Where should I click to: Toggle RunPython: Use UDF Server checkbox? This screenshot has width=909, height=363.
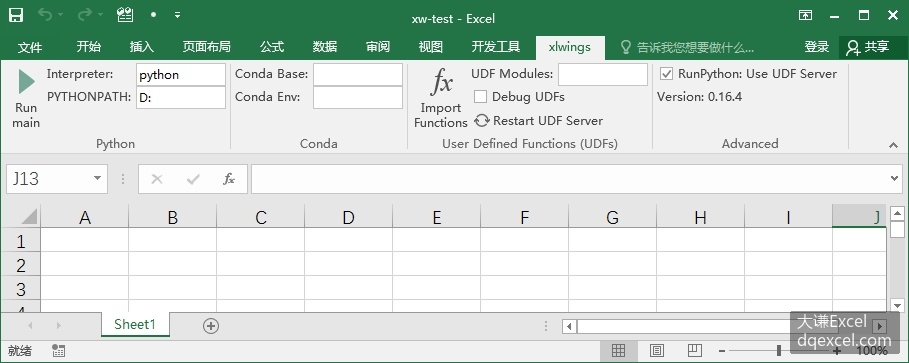pyautogui.click(x=667, y=74)
